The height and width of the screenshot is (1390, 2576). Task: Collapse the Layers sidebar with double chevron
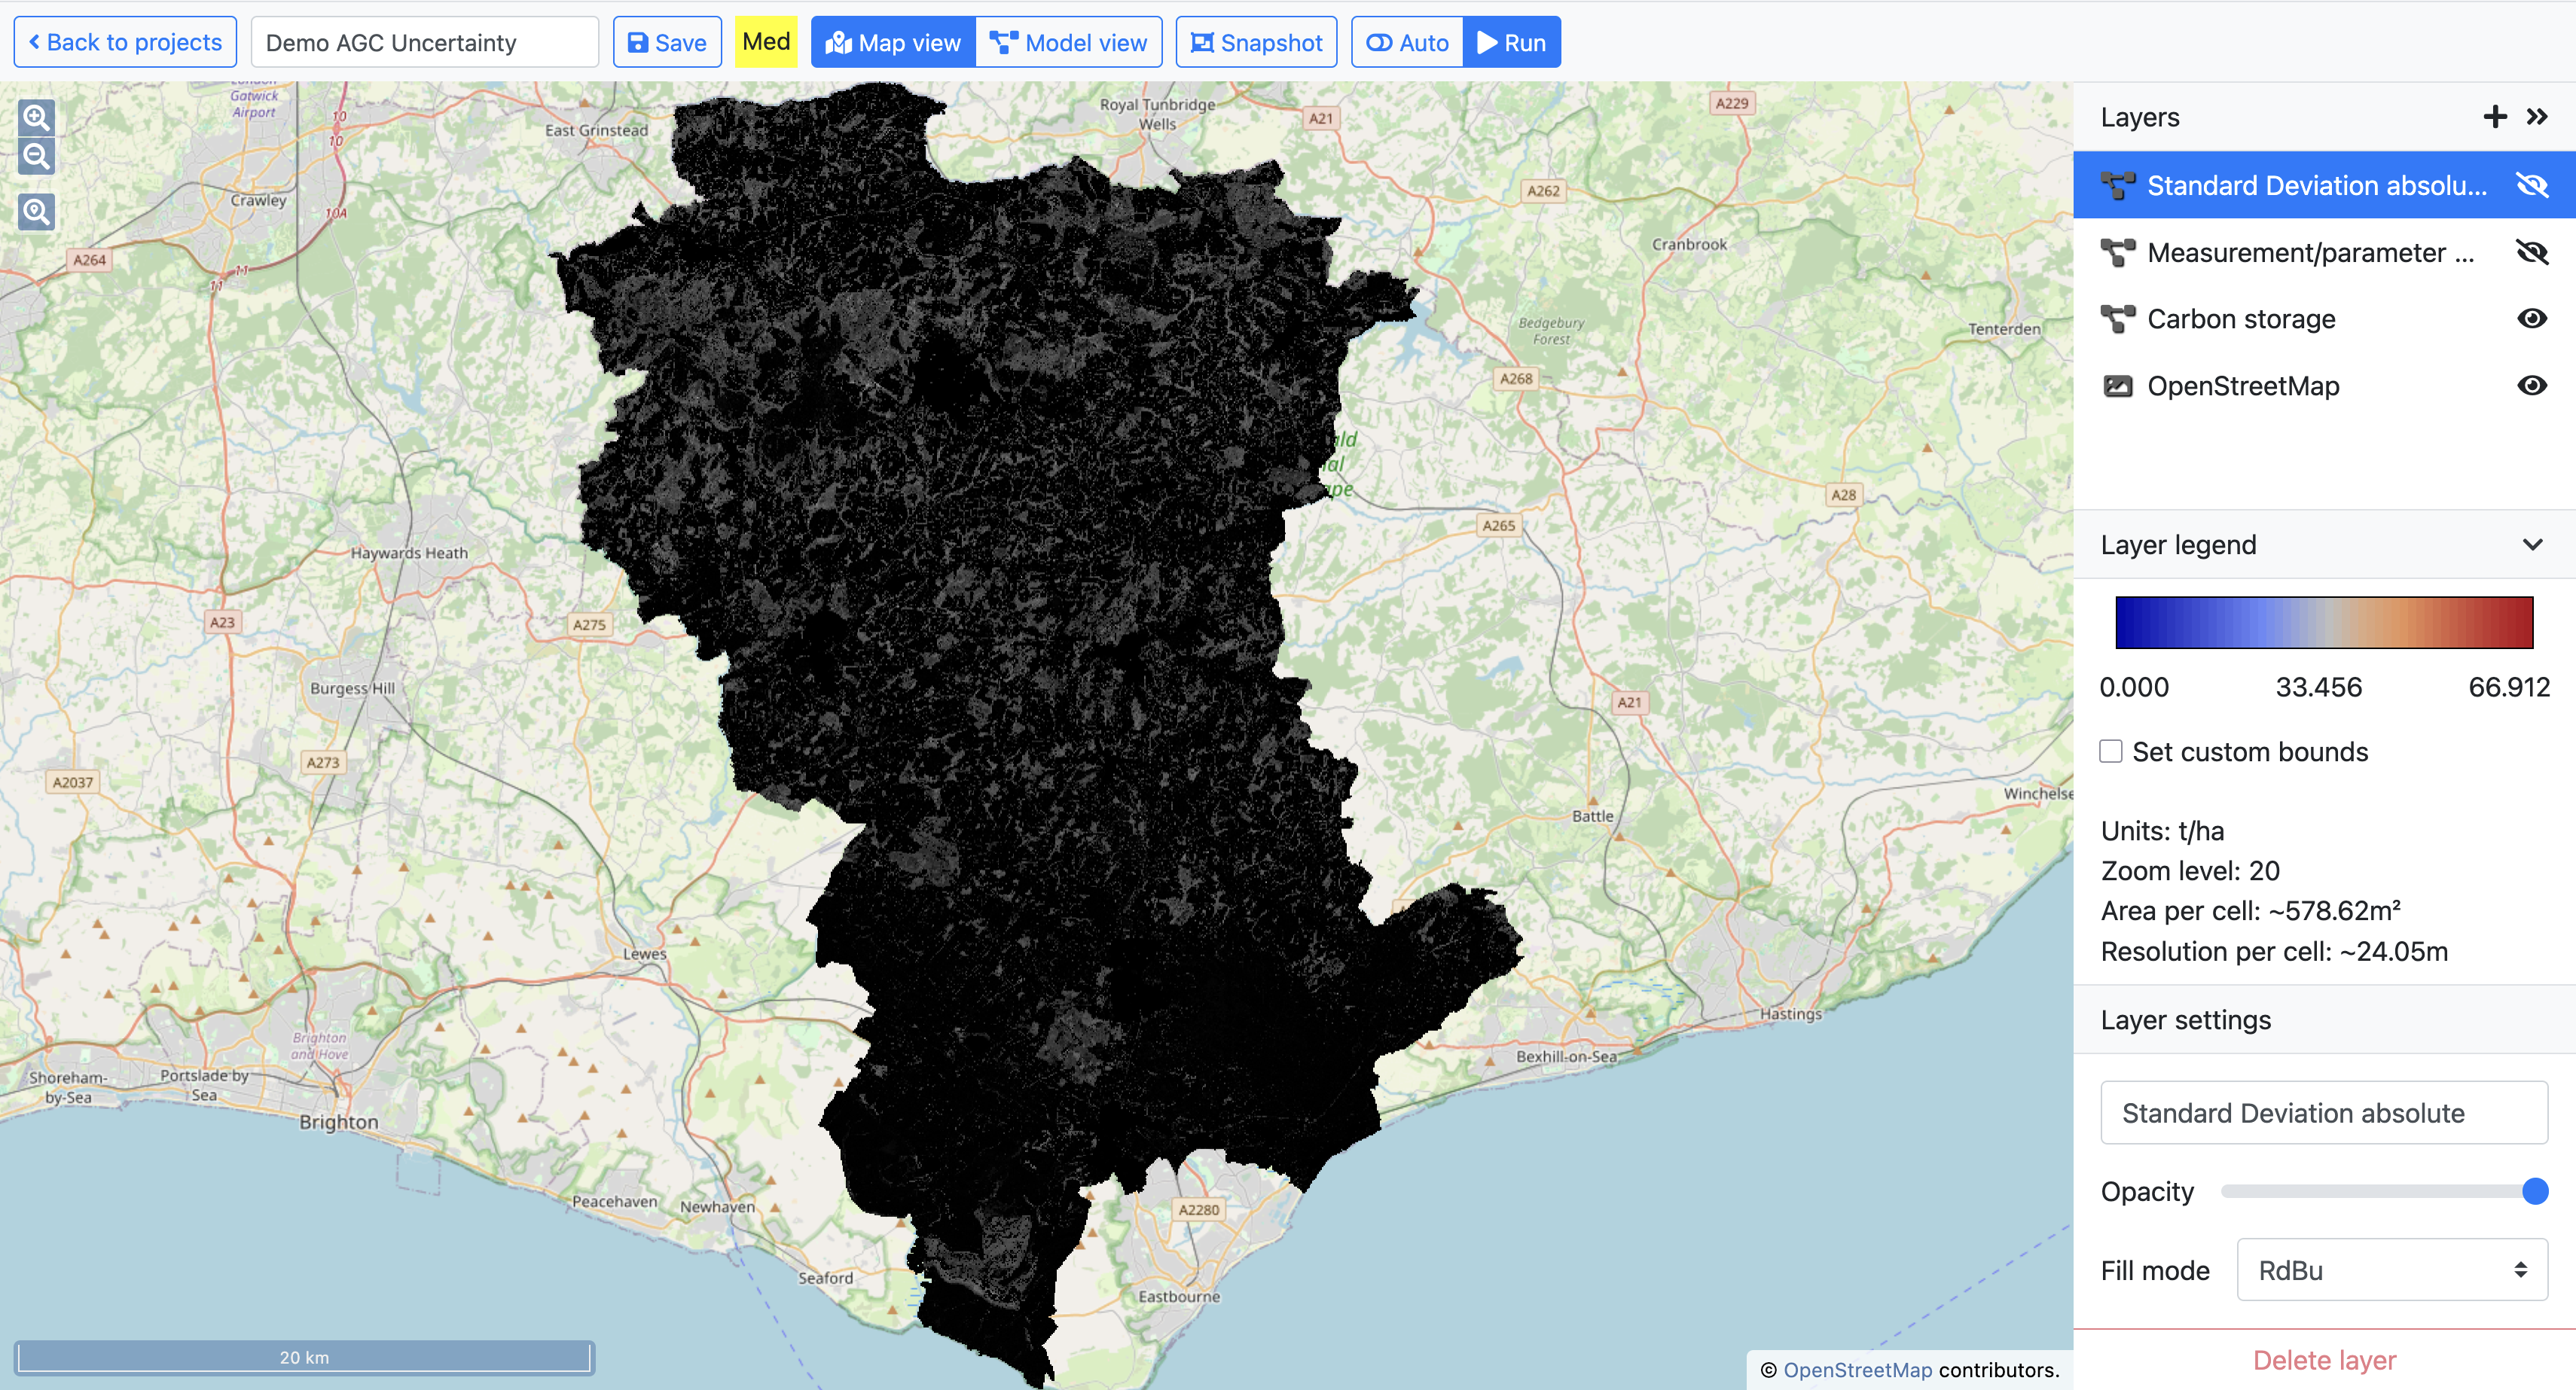click(2537, 117)
